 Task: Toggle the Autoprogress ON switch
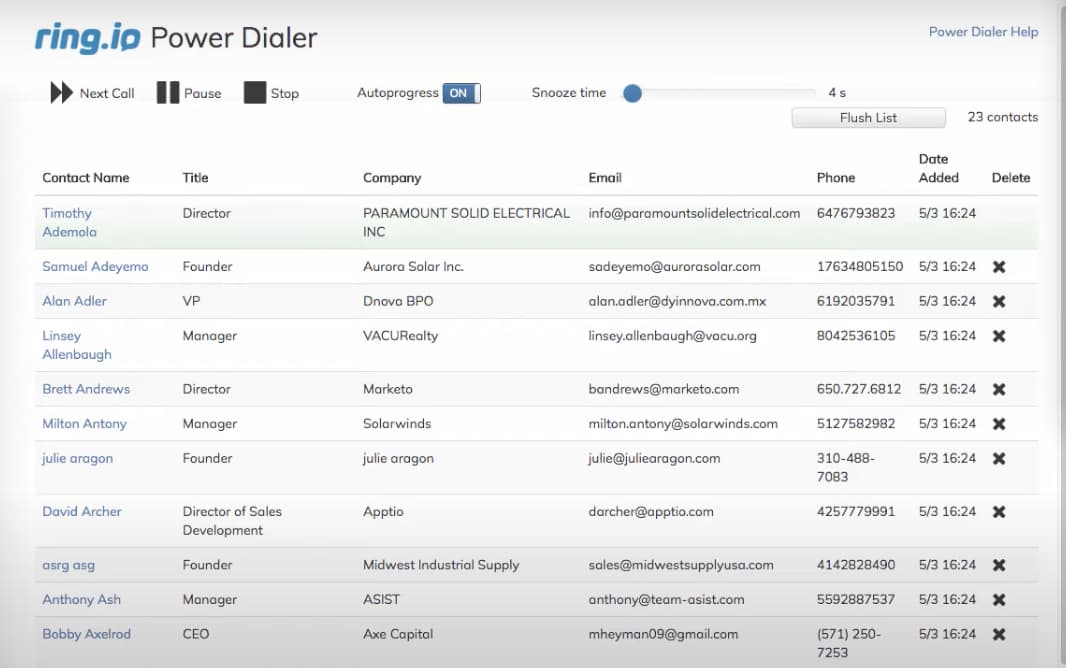[x=461, y=93]
